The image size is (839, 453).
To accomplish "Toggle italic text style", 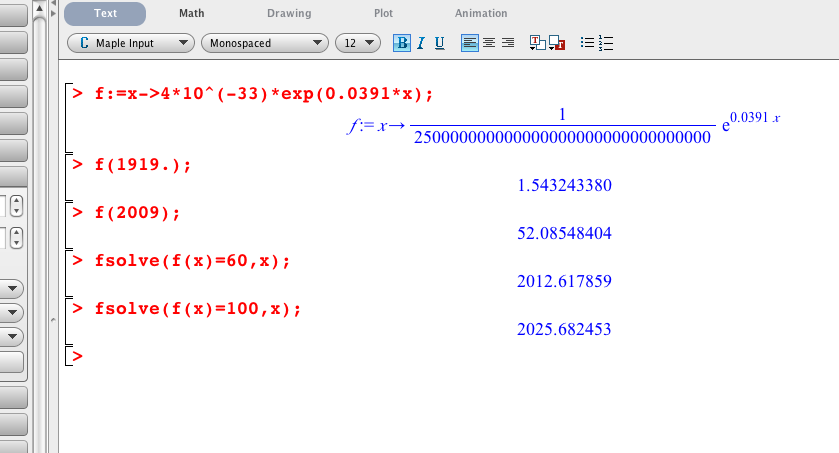I will pyautogui.click(x=421, y=43).
